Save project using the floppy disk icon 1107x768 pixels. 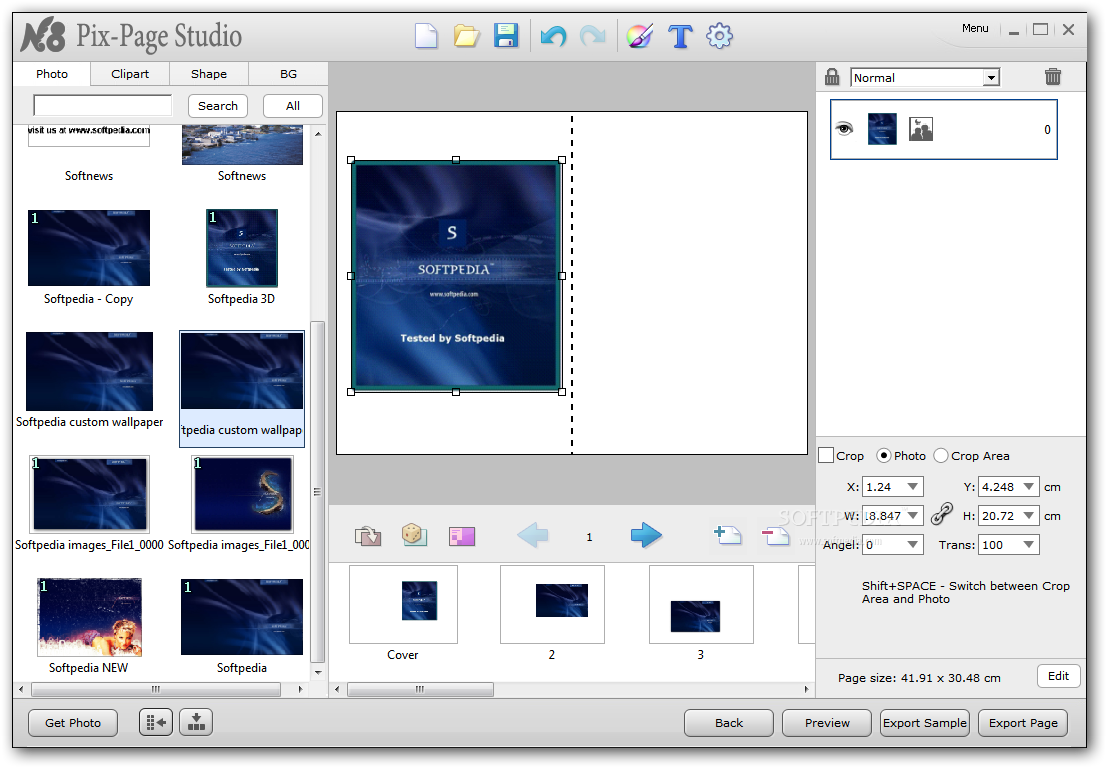(506, 35)
